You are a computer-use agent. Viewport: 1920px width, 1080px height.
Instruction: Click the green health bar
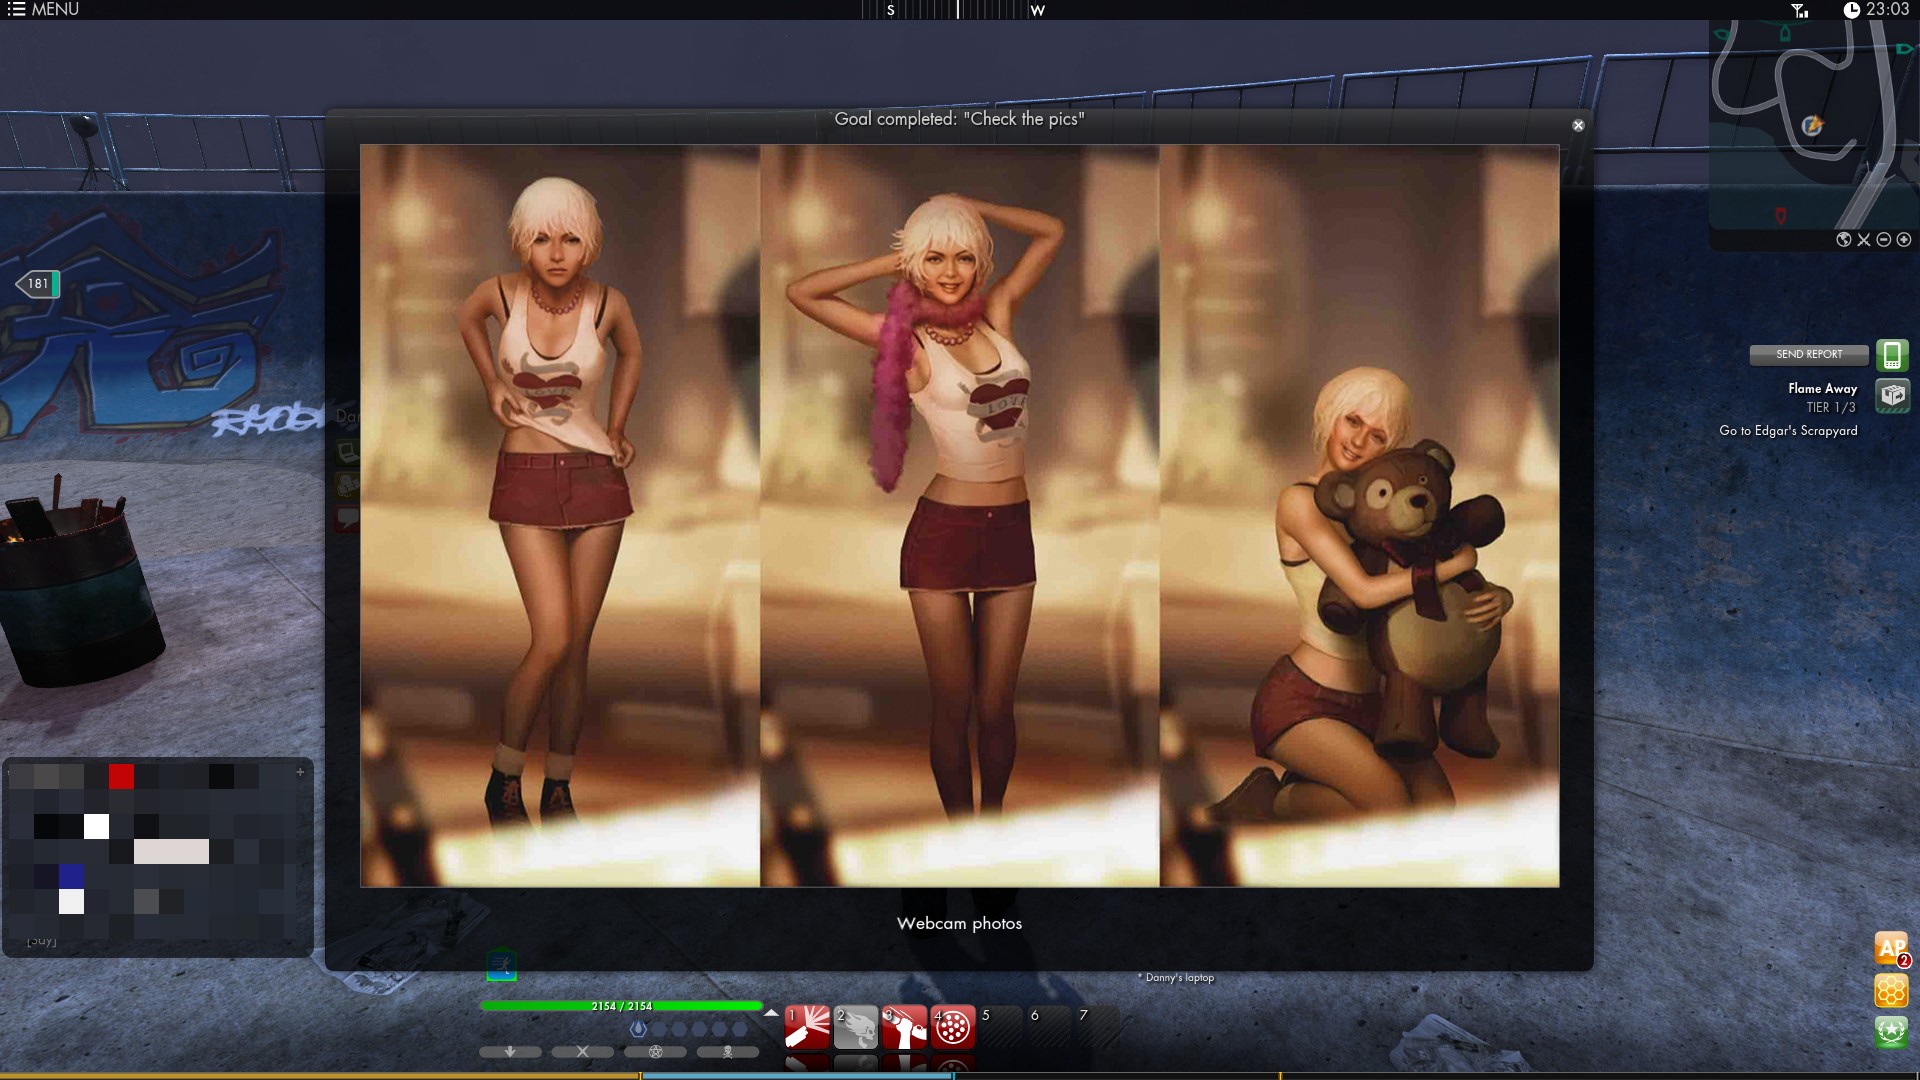coord(620,1006)
